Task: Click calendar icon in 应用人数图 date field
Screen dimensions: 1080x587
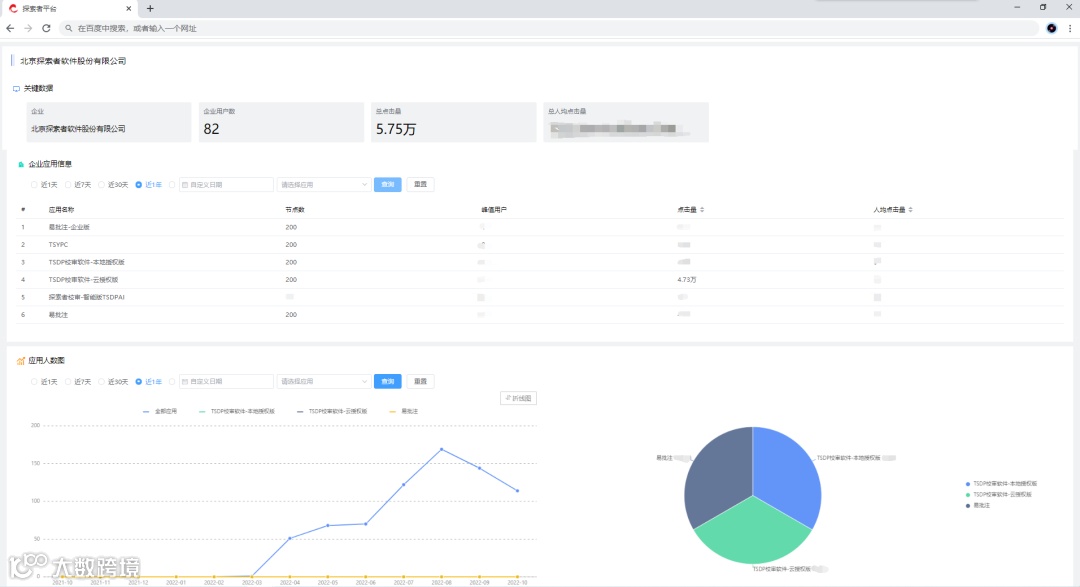Action: coord(185,382)
